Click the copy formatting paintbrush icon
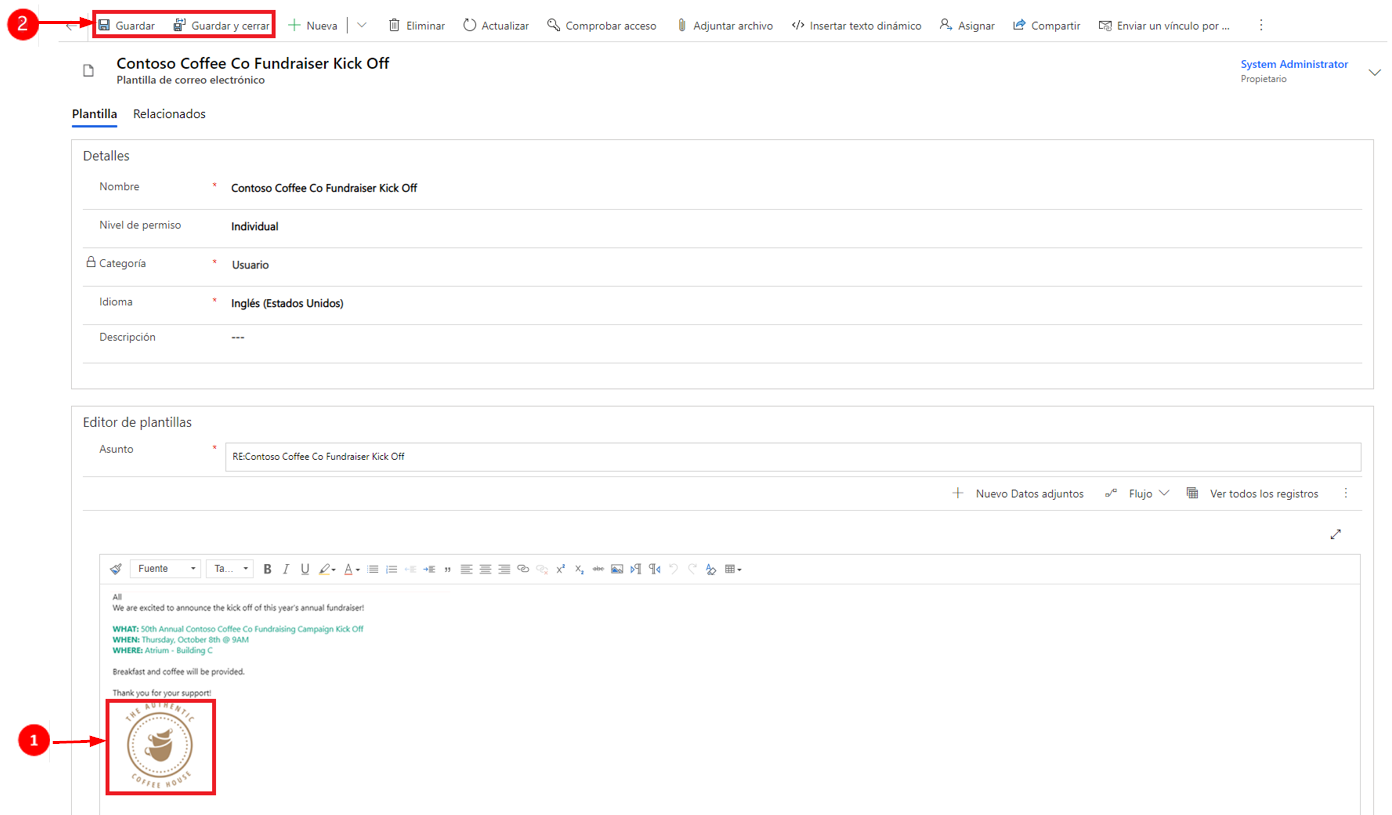This screenshot has height=815, width=1392. point(116,569)
